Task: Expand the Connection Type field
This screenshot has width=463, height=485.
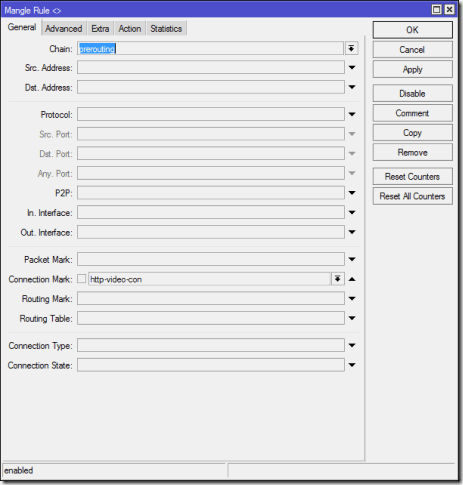Action: (352, 345)
